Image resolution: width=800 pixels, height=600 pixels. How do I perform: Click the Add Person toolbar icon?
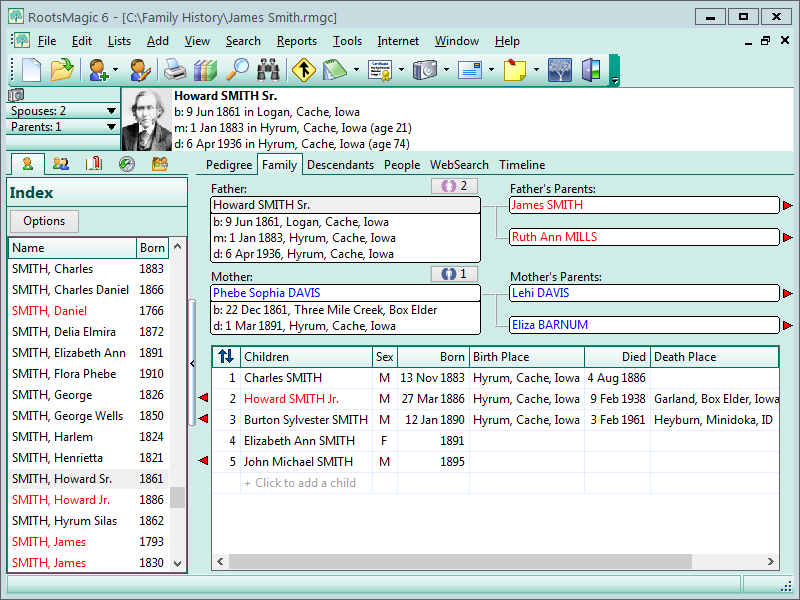point(98,70)
